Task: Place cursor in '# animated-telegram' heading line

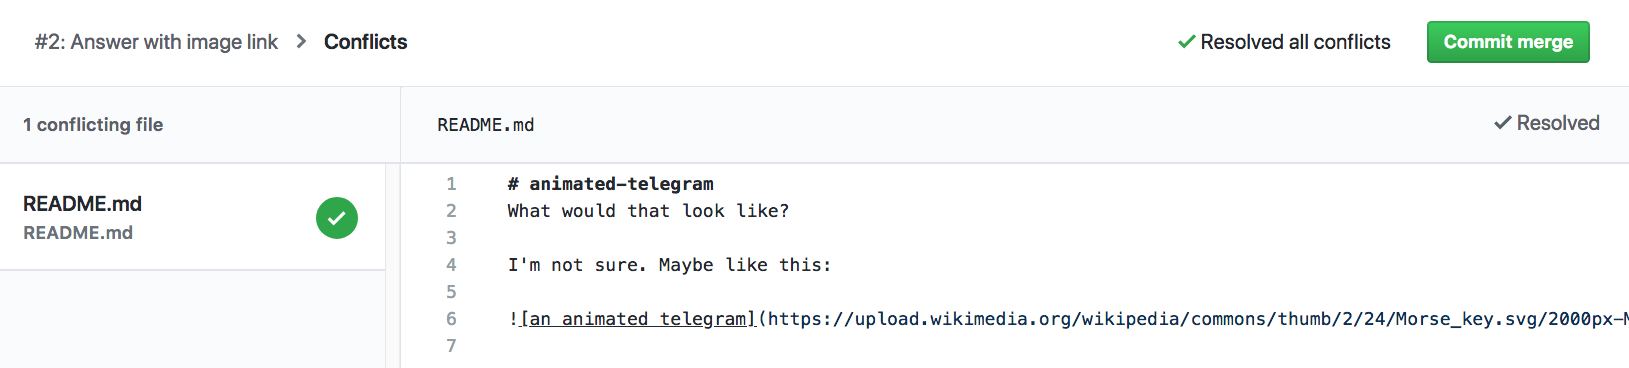Action: point(611,184)
